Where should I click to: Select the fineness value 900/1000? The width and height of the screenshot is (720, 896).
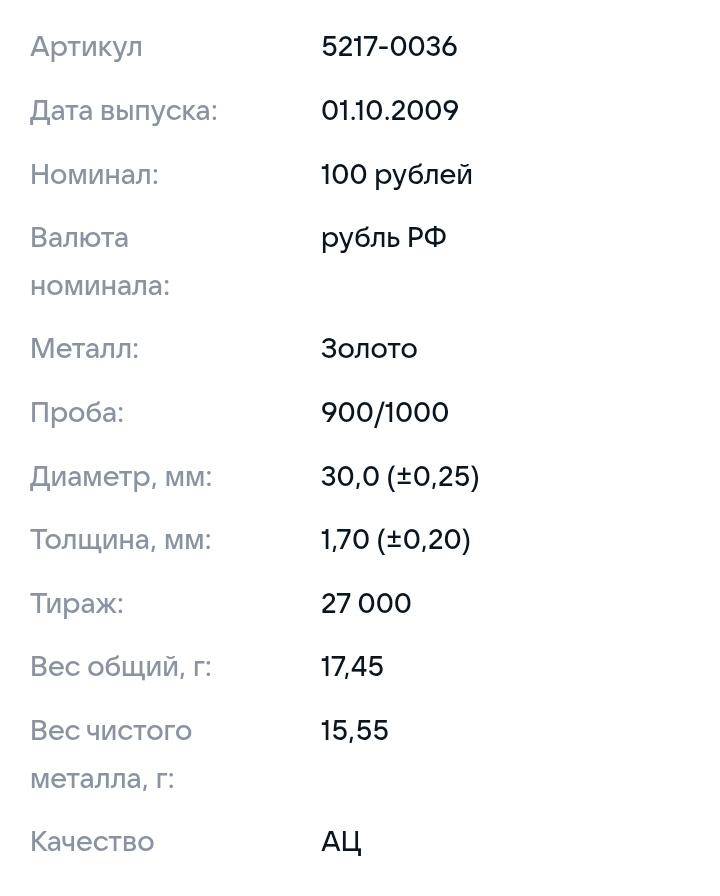[384, 413]
